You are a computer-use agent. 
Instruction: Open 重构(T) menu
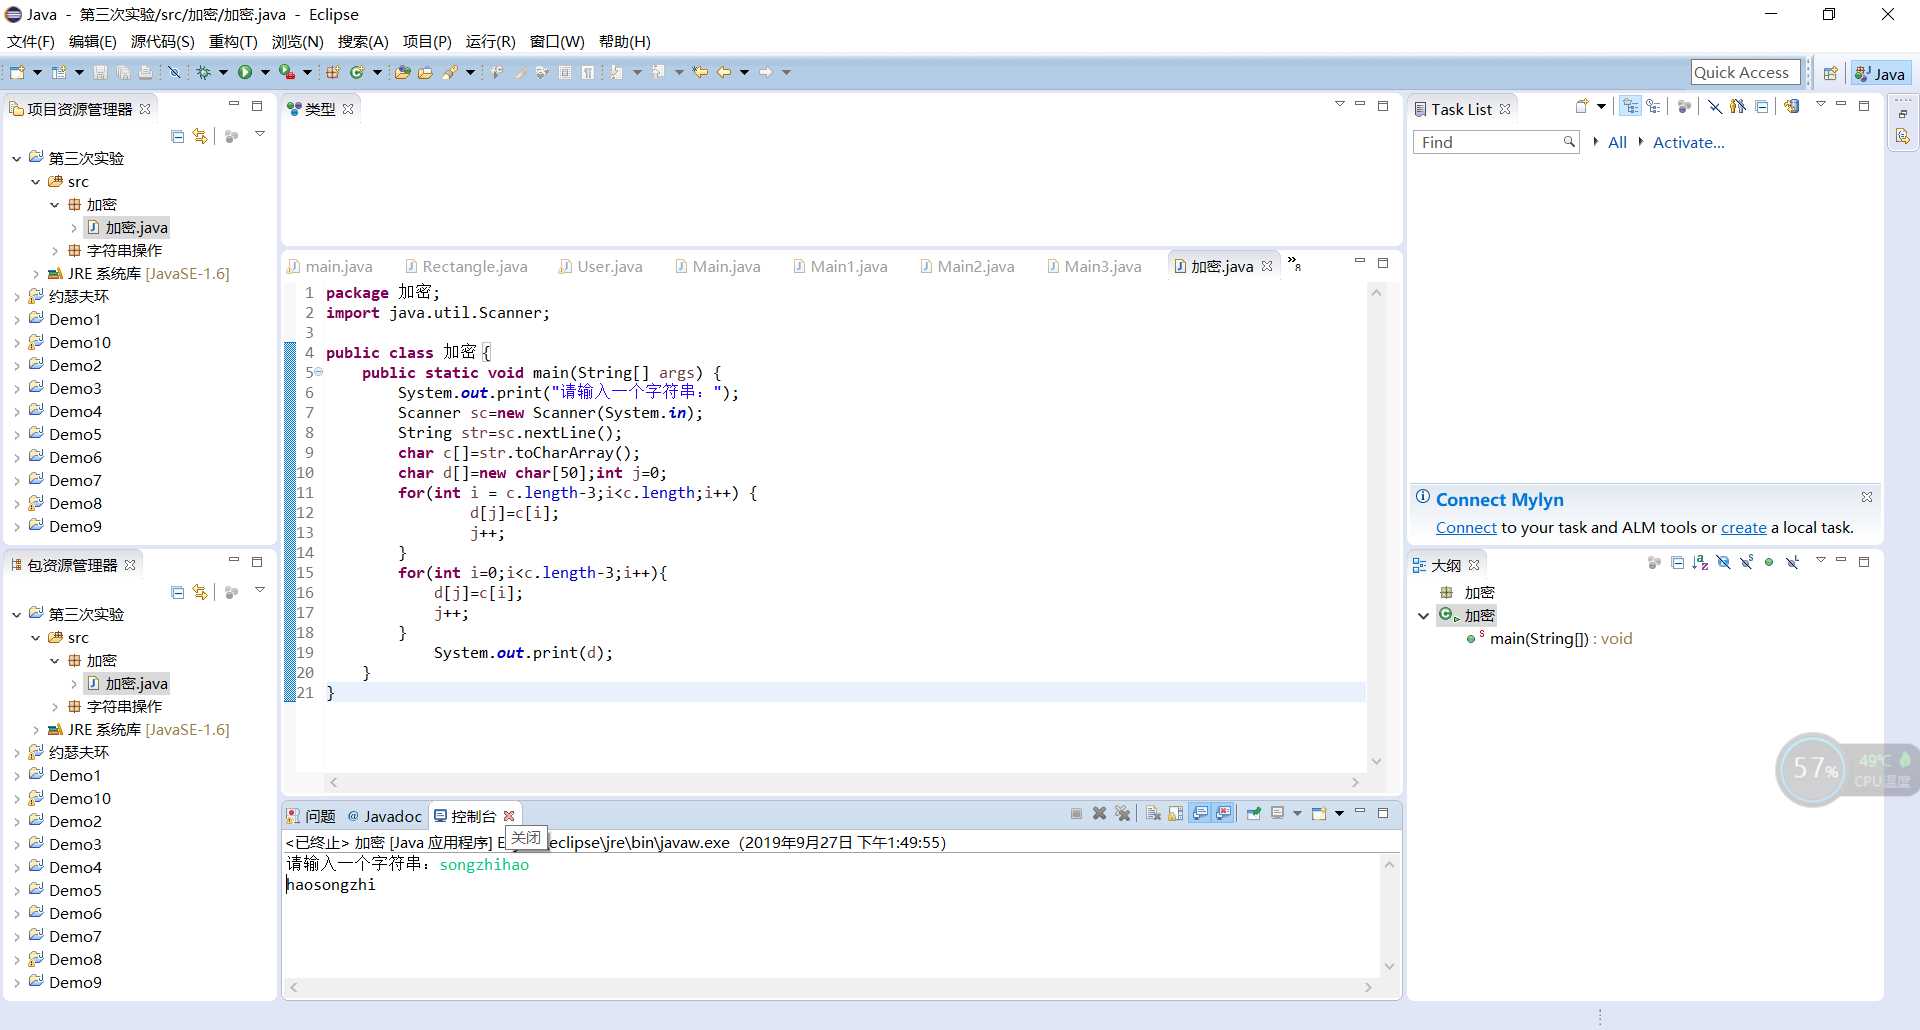[x=233, y=41]
